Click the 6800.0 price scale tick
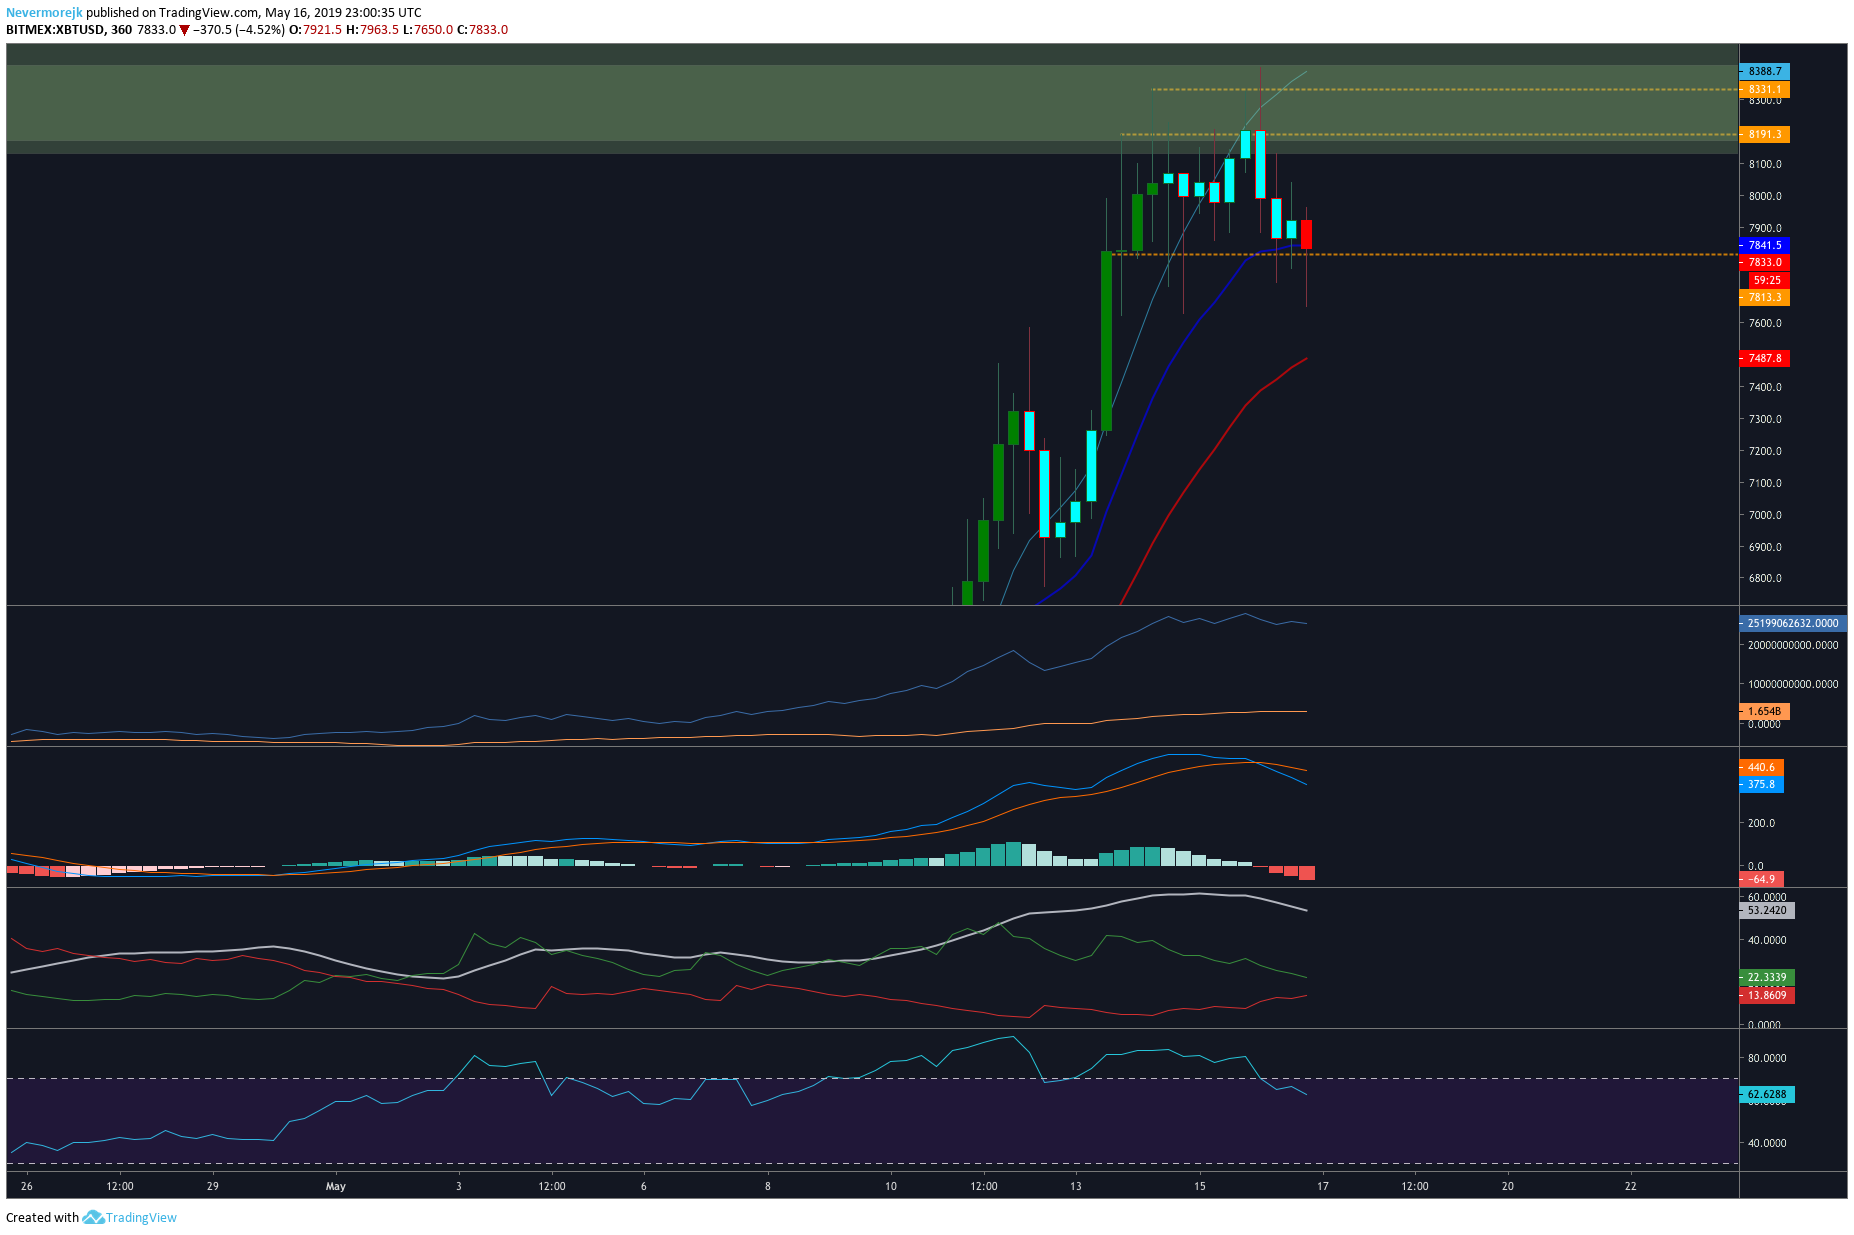Viewport: 1854px width, 1235px height. click(1765, 579)
